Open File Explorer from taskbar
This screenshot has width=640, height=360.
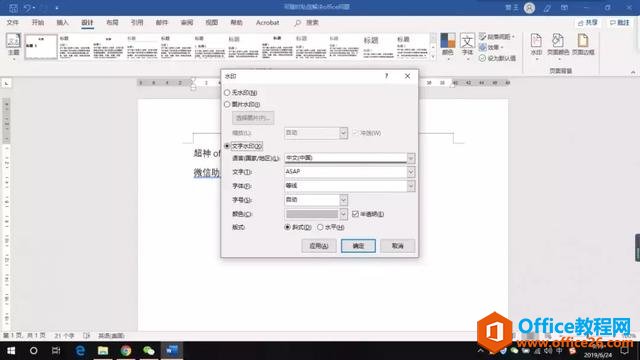coord(103,351)
